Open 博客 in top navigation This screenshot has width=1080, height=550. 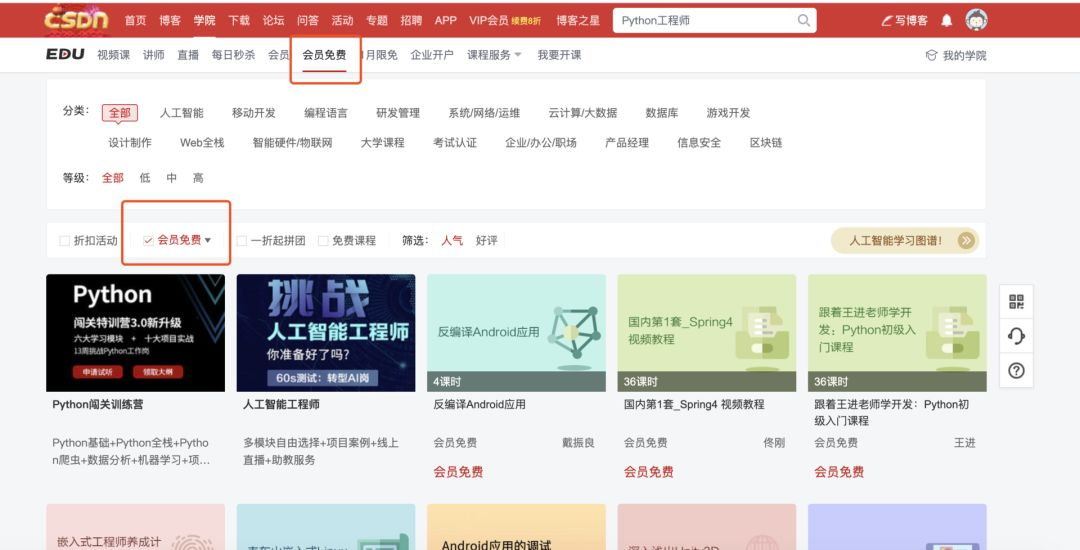tap(170, 21)
